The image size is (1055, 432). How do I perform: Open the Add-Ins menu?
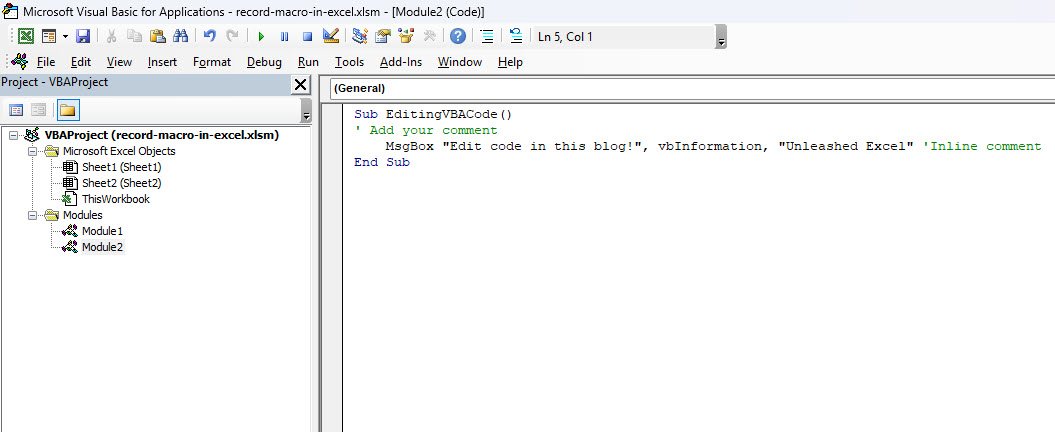click(401, 62)
